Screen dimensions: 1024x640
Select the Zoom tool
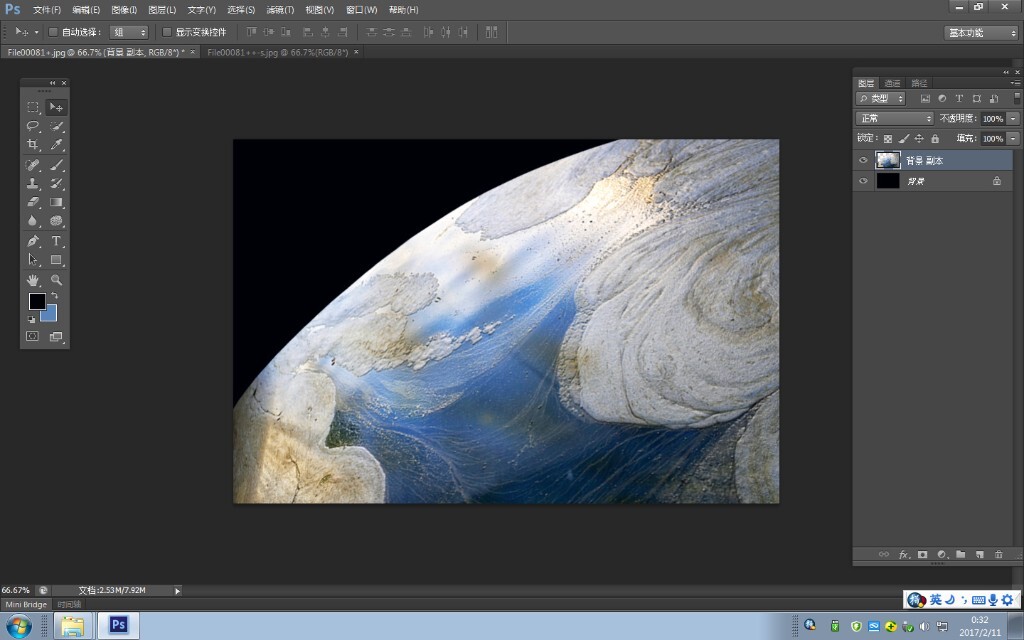56,280
